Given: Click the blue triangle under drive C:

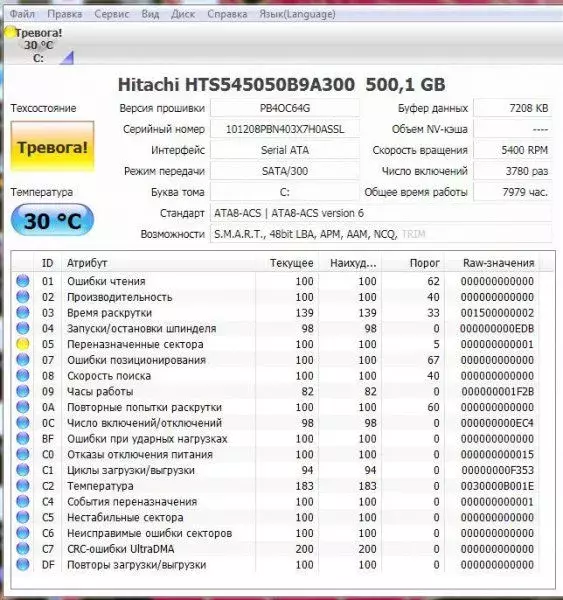Looking at the screenshot, I should pyautogui.click(x=67, y=58).
